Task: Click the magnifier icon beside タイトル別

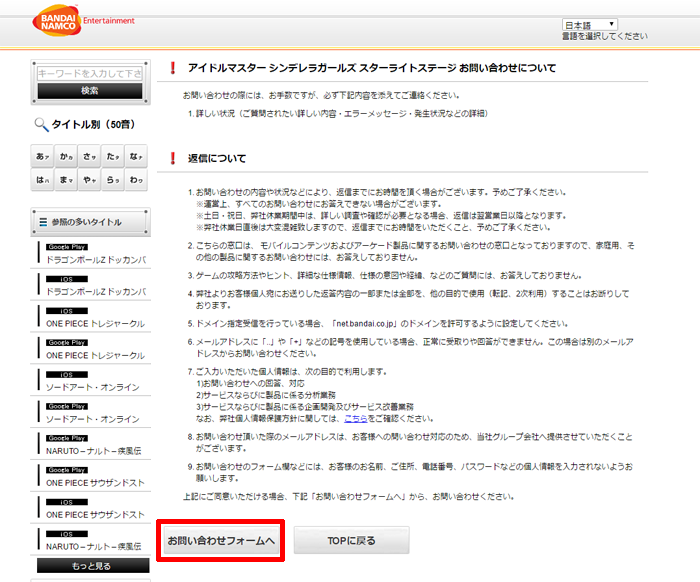Action: (x=41, y=125)
